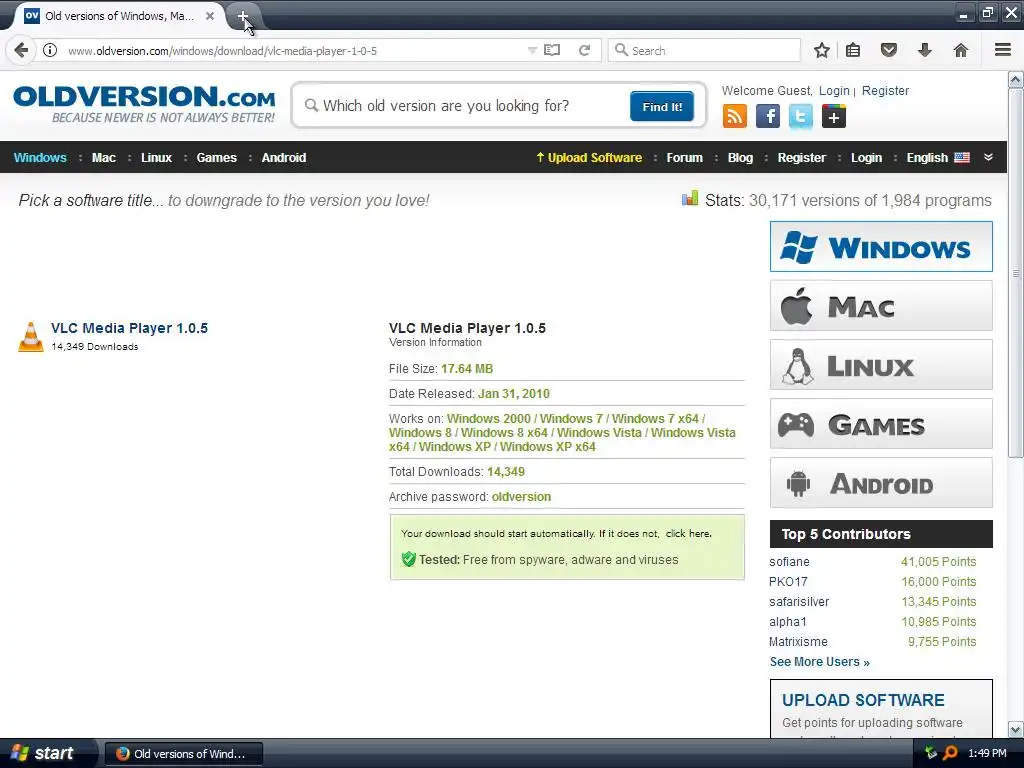The image size is (1024, 768).
Task: Click Register in the black navigation bar
Action: pyautogui.click(x=801, y=157)
